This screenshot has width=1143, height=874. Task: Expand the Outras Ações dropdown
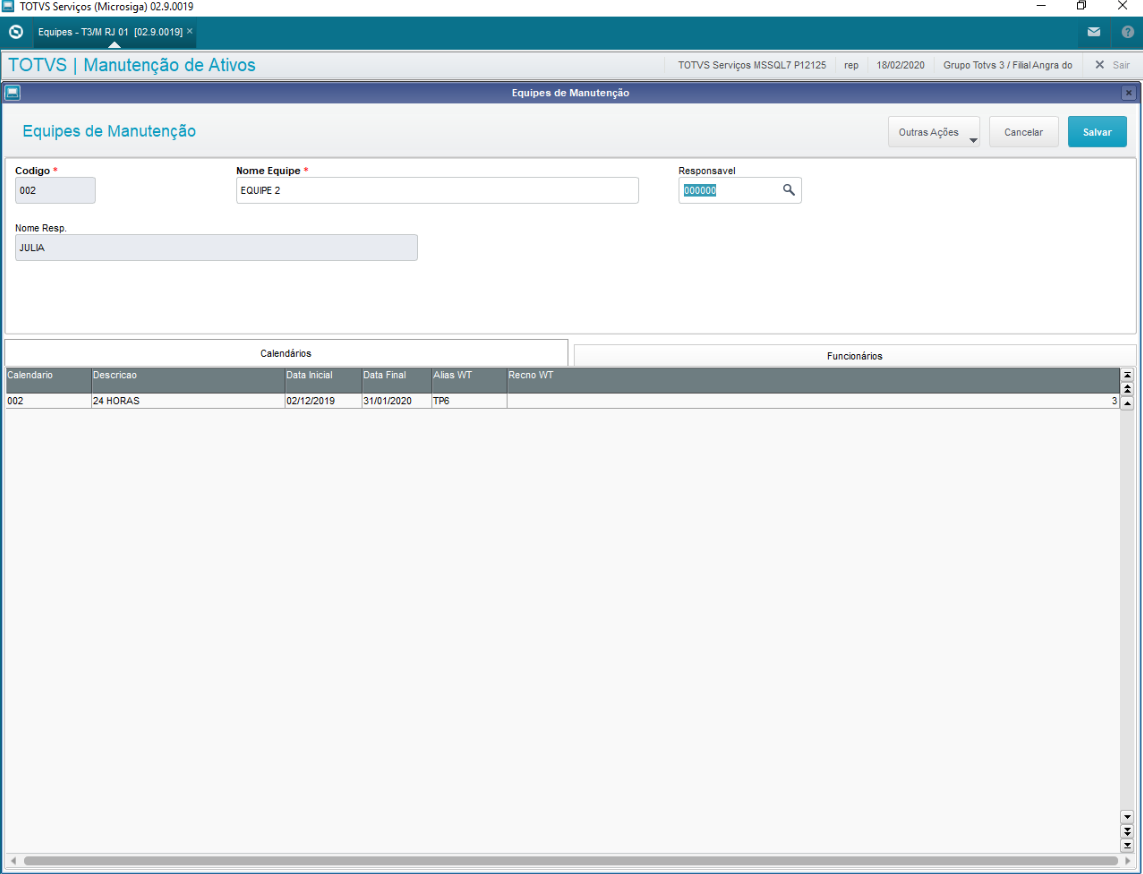click(934, 132)
